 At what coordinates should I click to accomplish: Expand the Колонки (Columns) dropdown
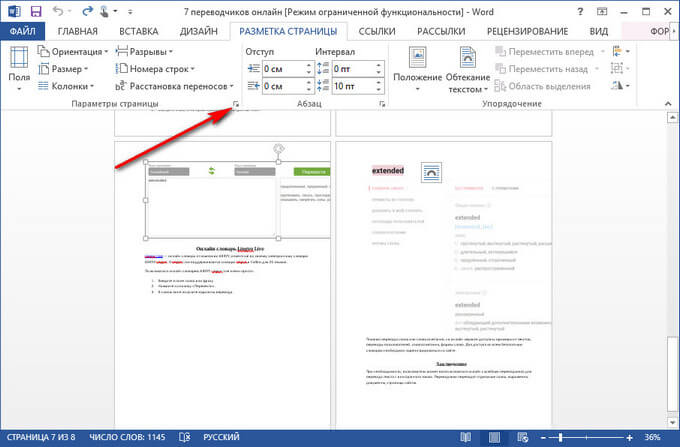[67, 87]
